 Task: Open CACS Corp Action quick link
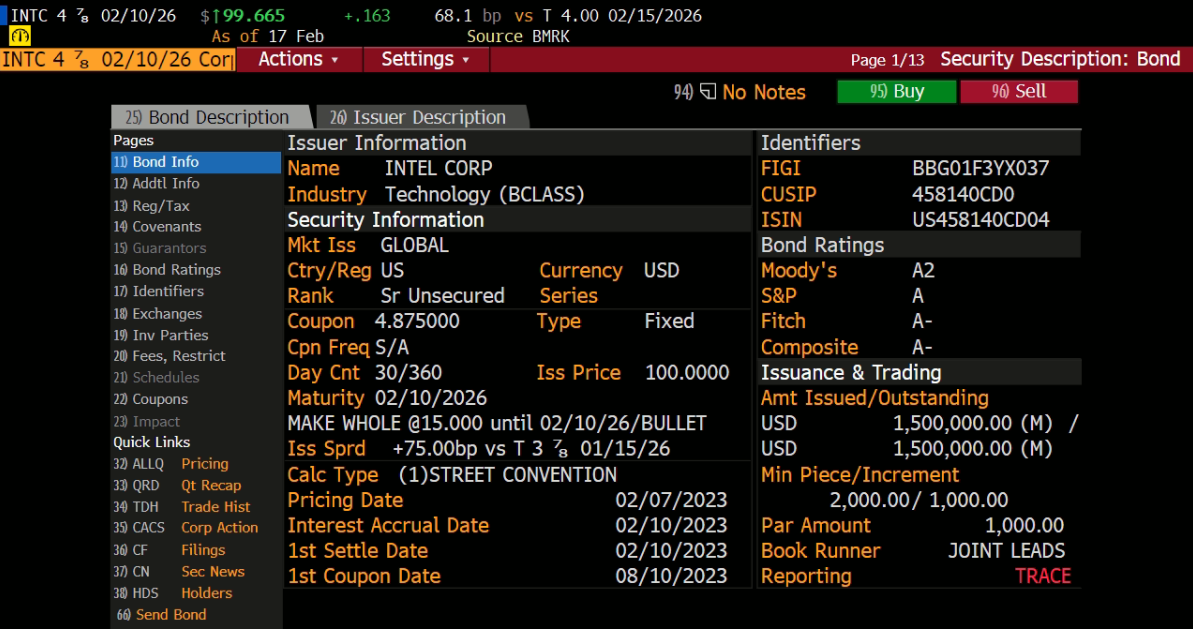click(185, 528)
